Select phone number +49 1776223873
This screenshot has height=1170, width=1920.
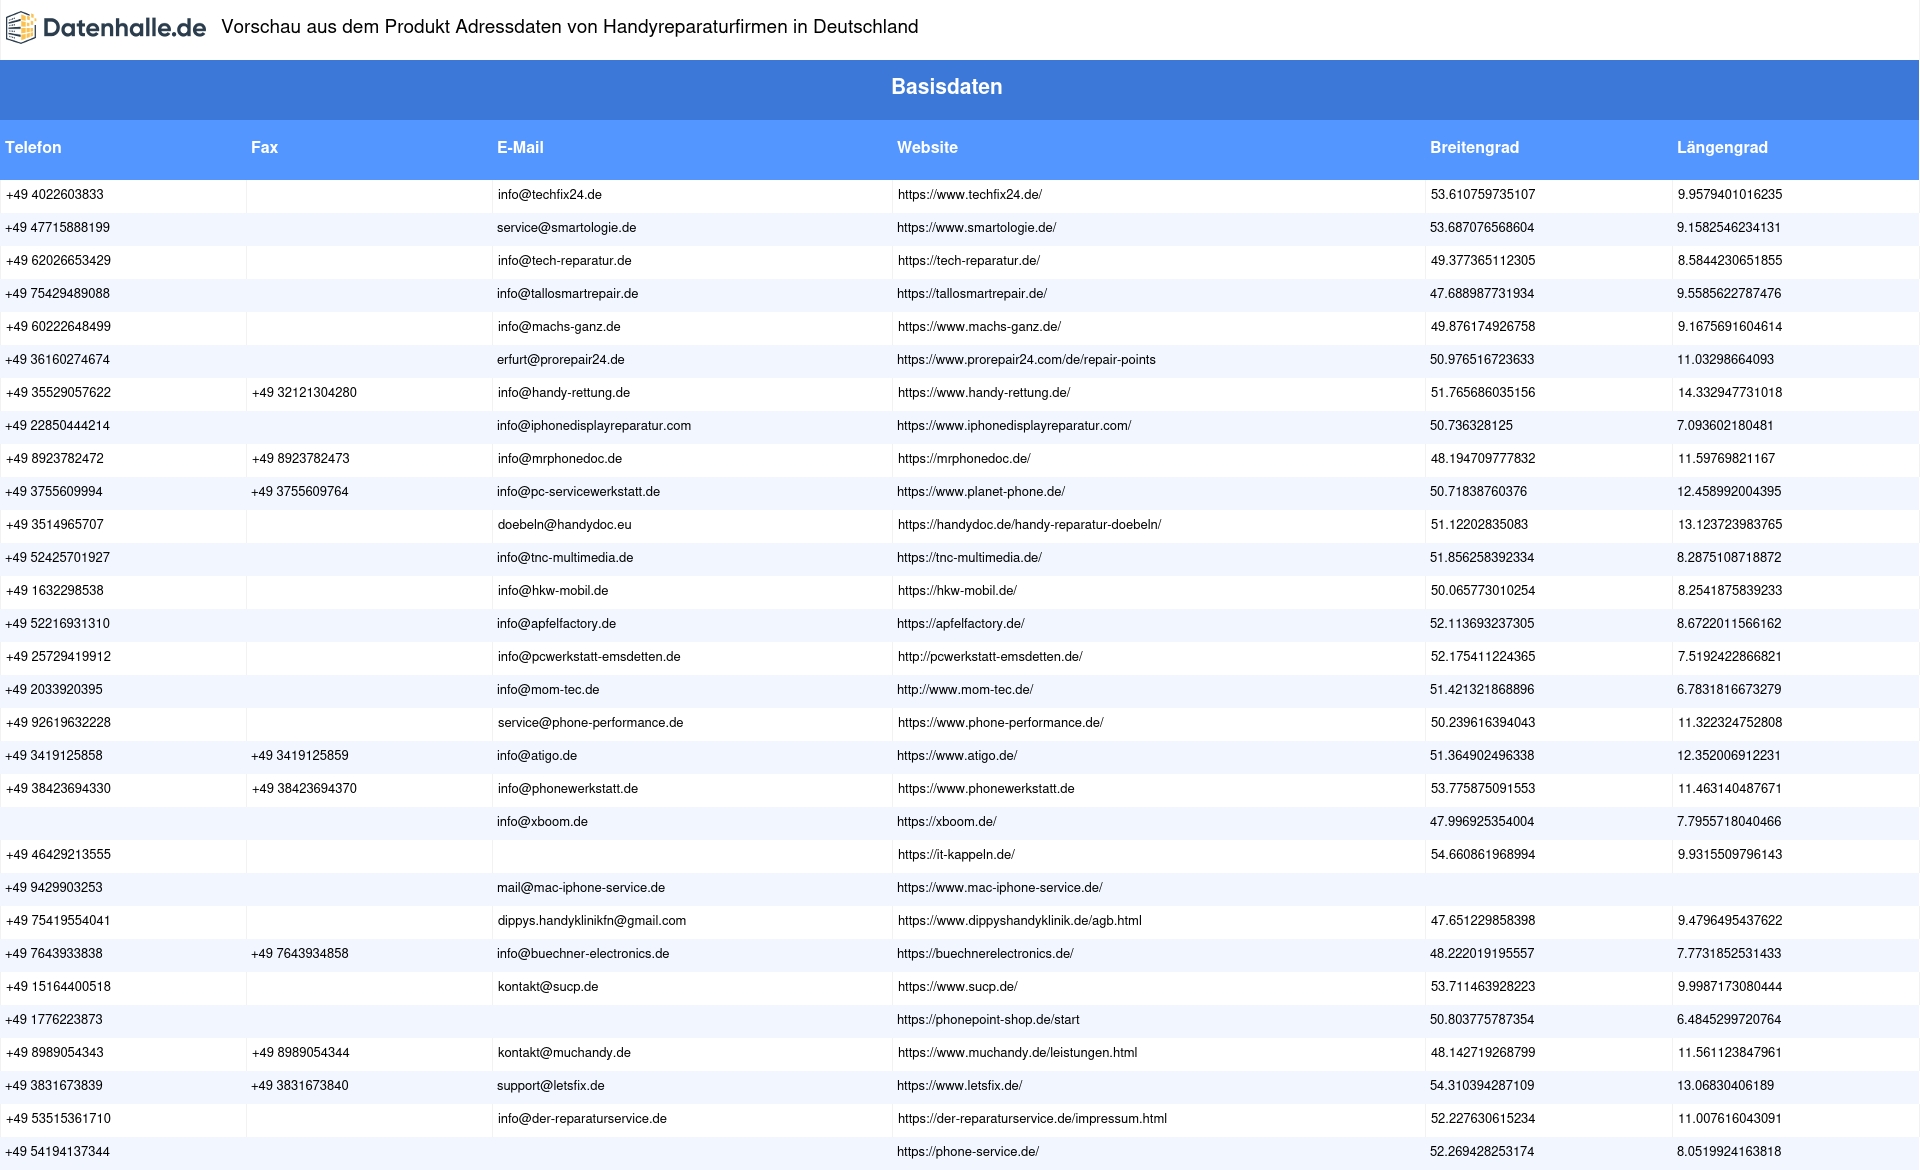point(54,1020)
